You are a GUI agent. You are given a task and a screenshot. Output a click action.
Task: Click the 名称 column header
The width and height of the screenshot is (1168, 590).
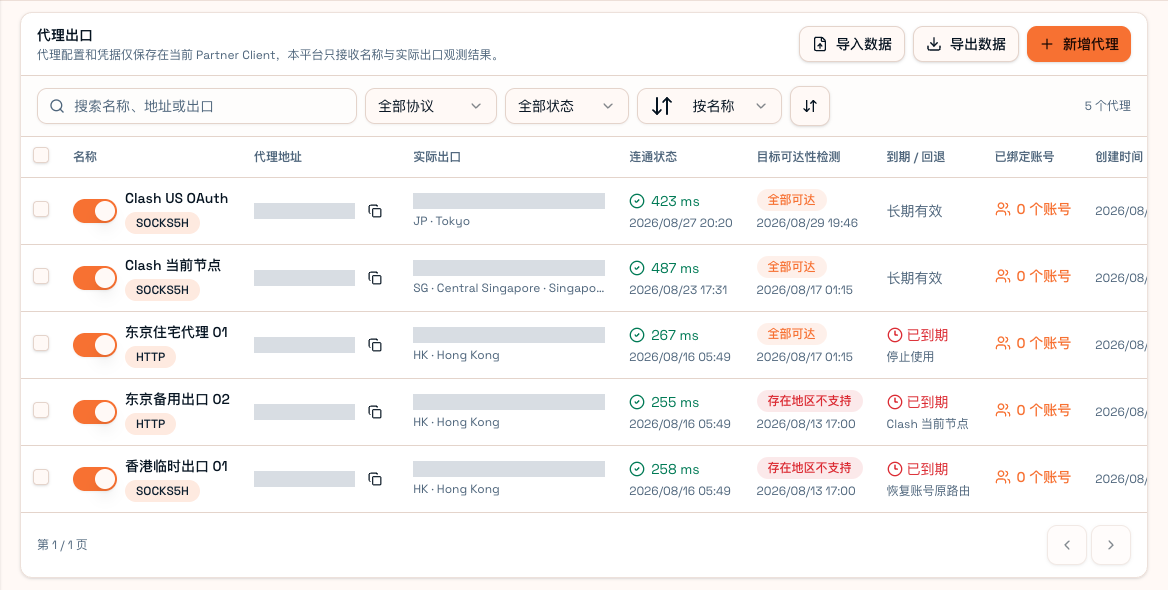(x=85, y=157)
